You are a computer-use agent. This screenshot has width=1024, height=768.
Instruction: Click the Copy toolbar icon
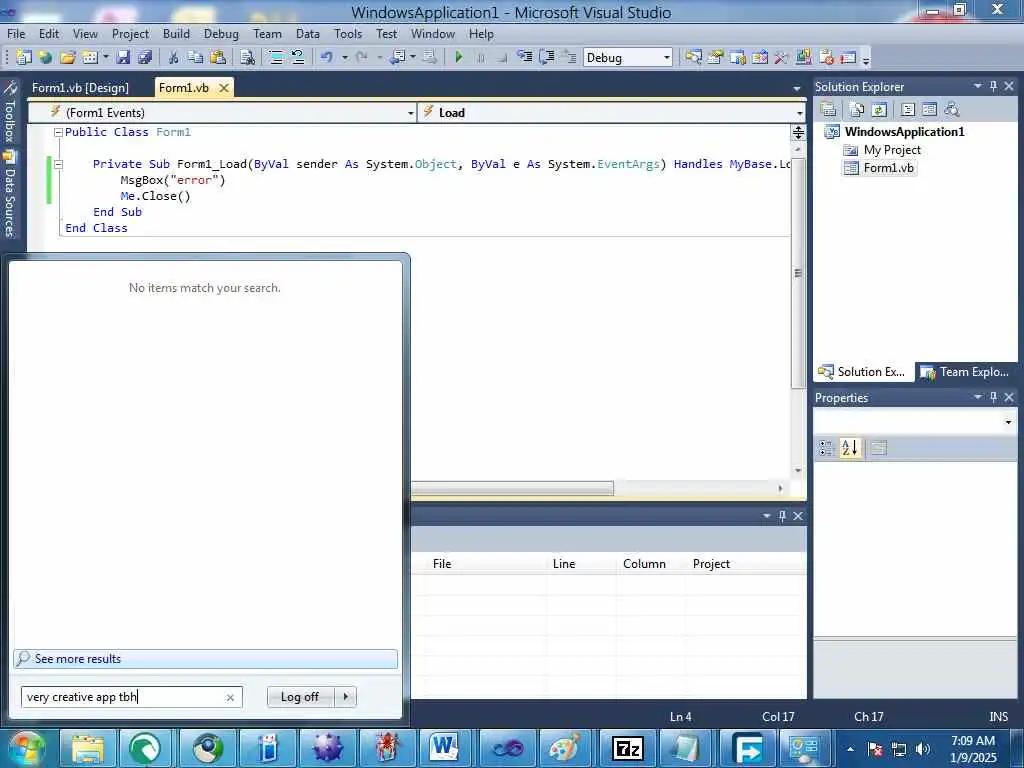[195, 57]
